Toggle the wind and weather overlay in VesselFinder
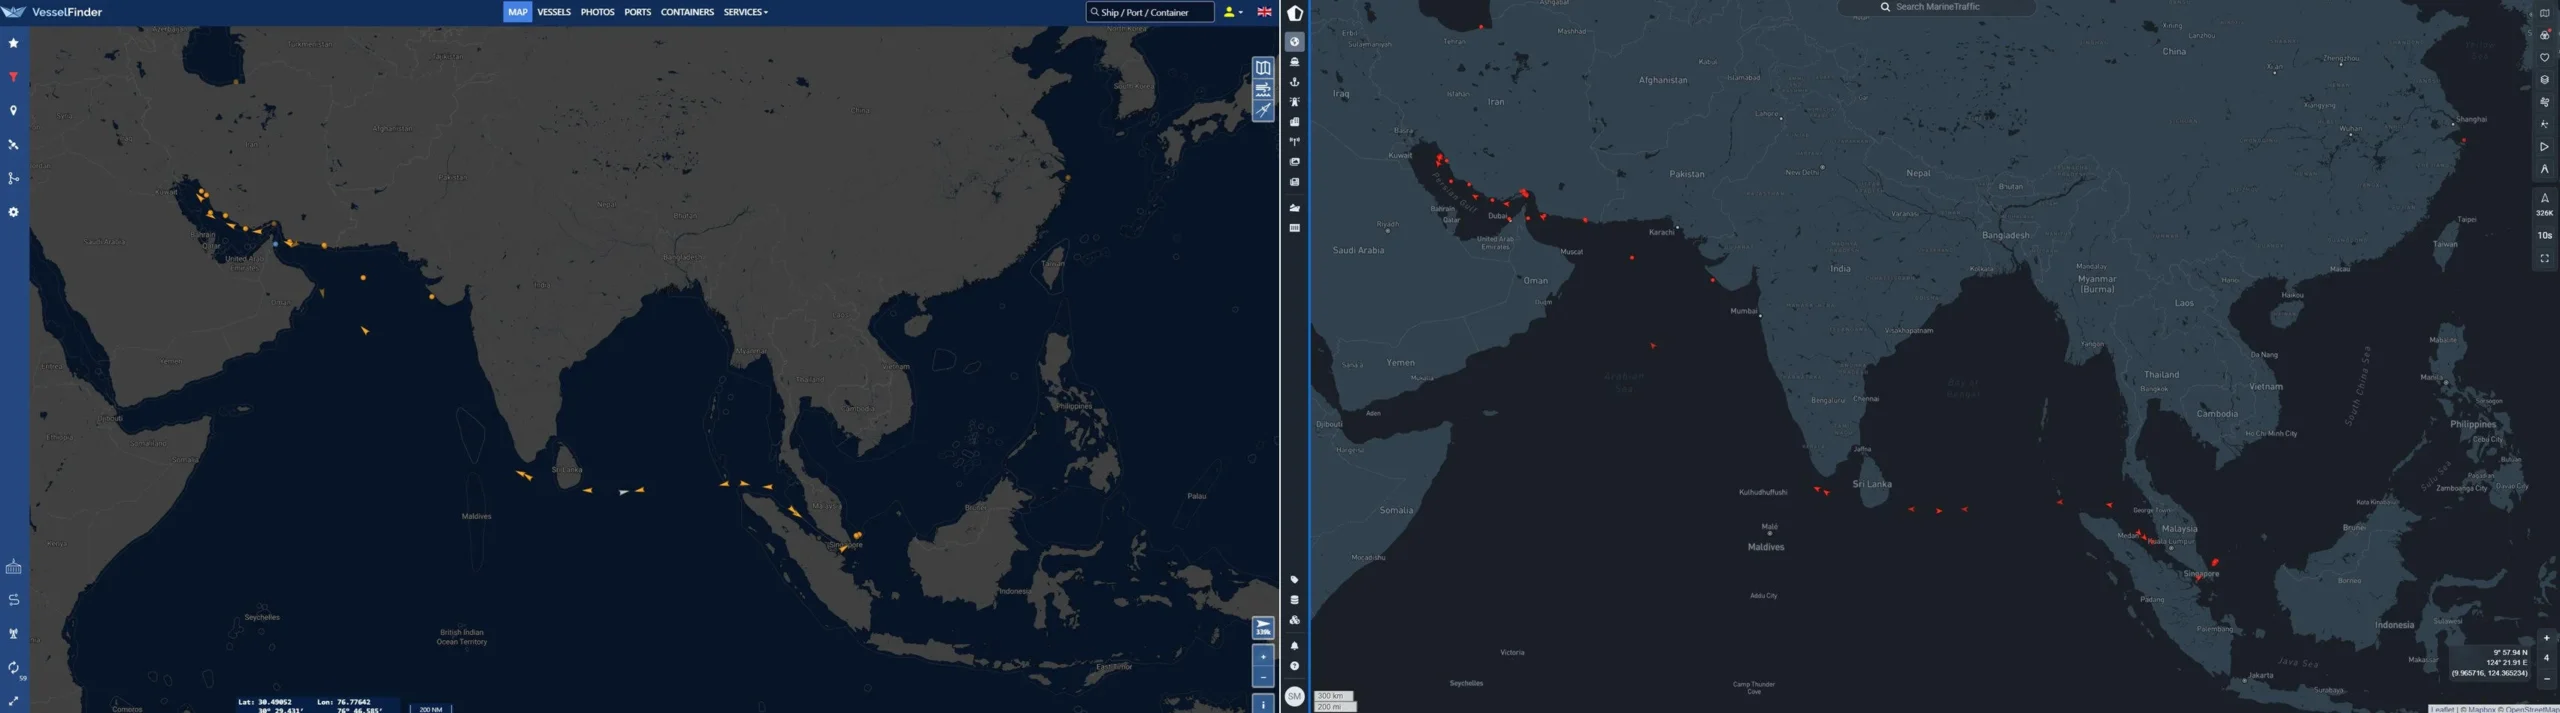This screenshot has width=2560, height=713. pyautogui.click(x=1263, y=90)
